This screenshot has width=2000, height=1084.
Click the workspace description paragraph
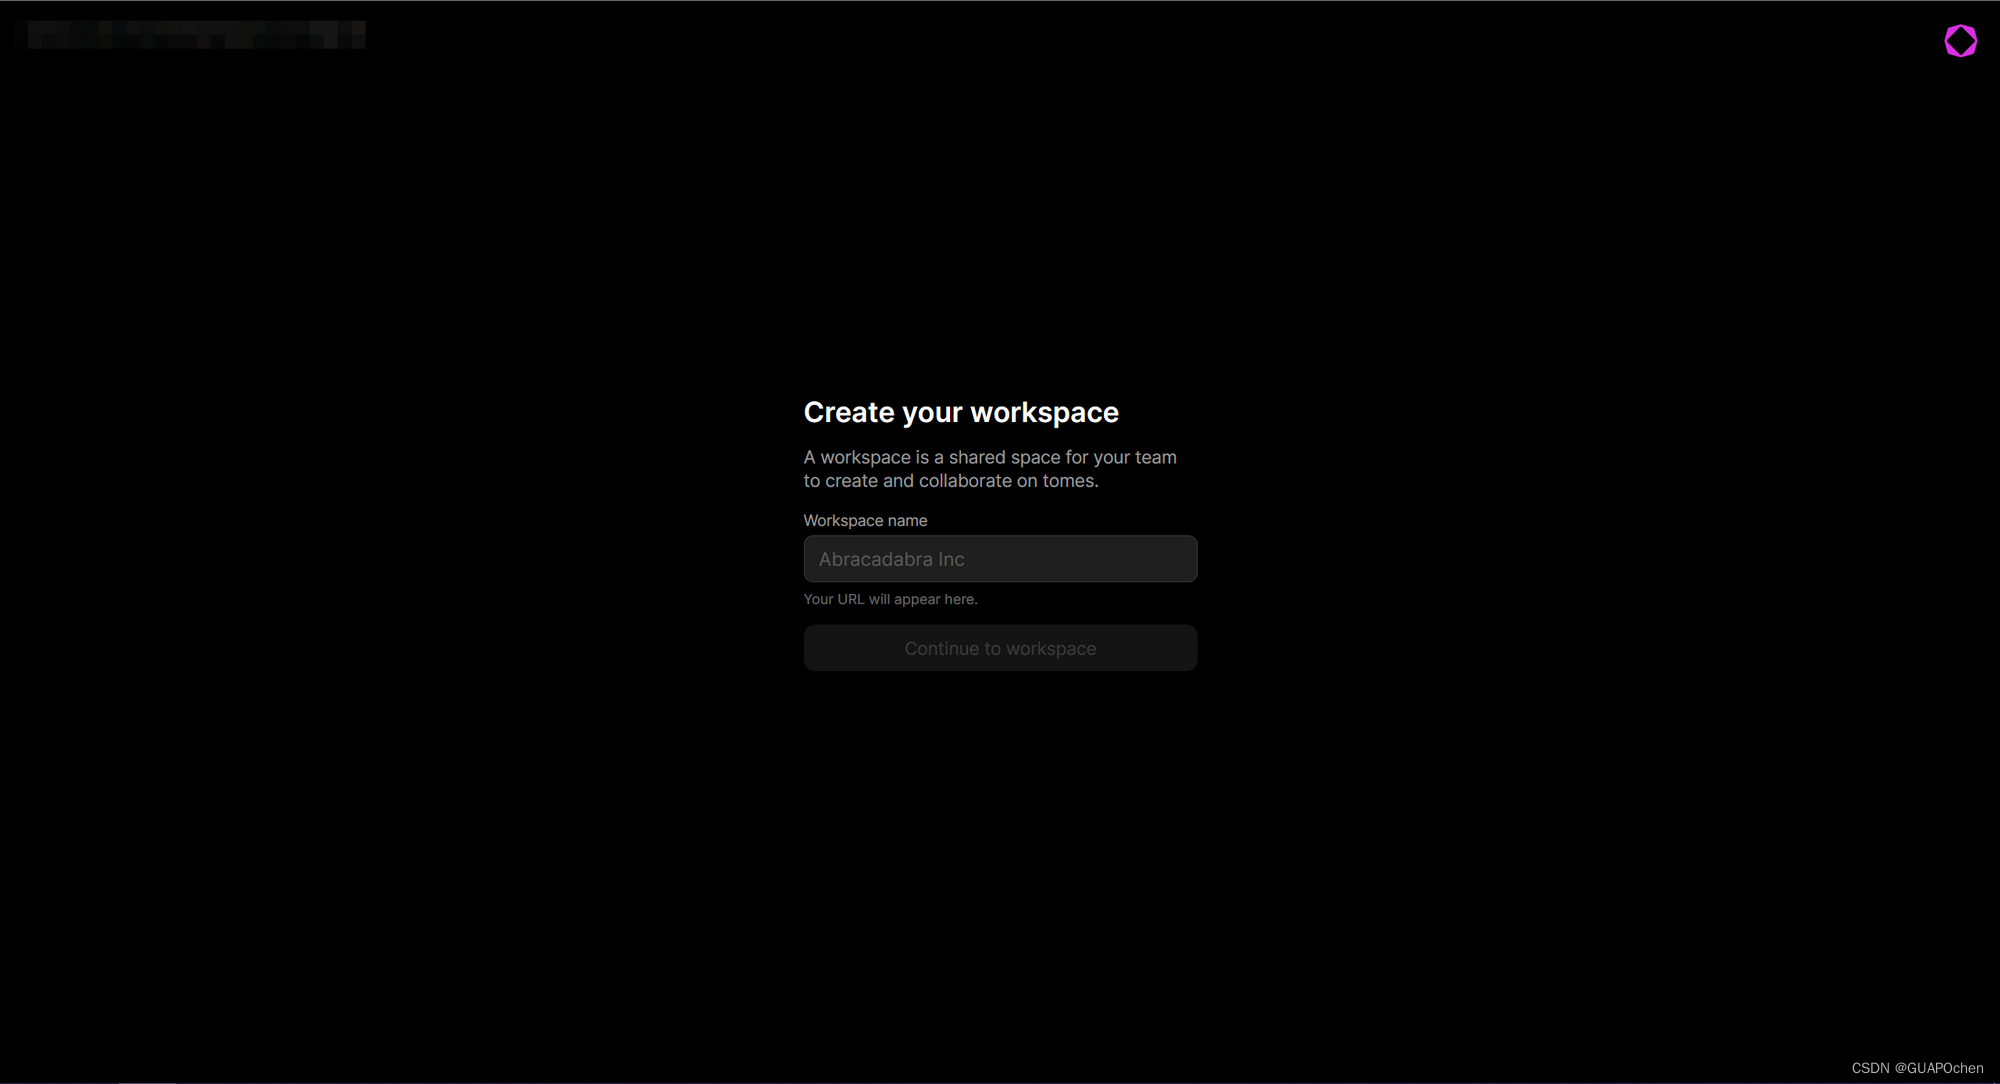(990, 469)
